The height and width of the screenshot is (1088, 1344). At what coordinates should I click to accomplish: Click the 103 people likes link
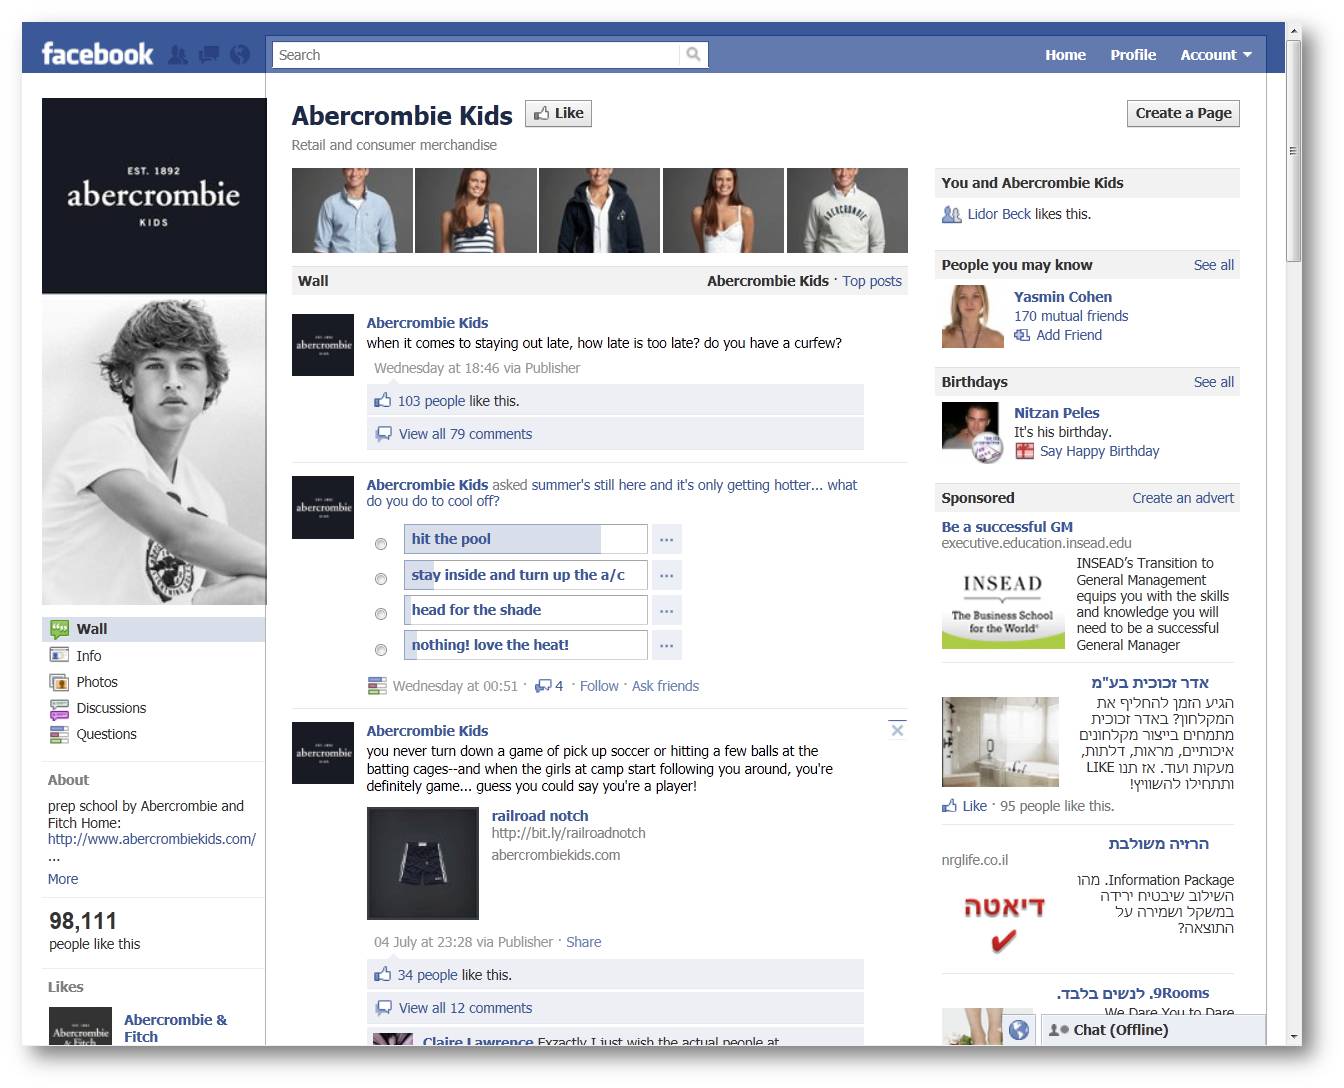431,401
